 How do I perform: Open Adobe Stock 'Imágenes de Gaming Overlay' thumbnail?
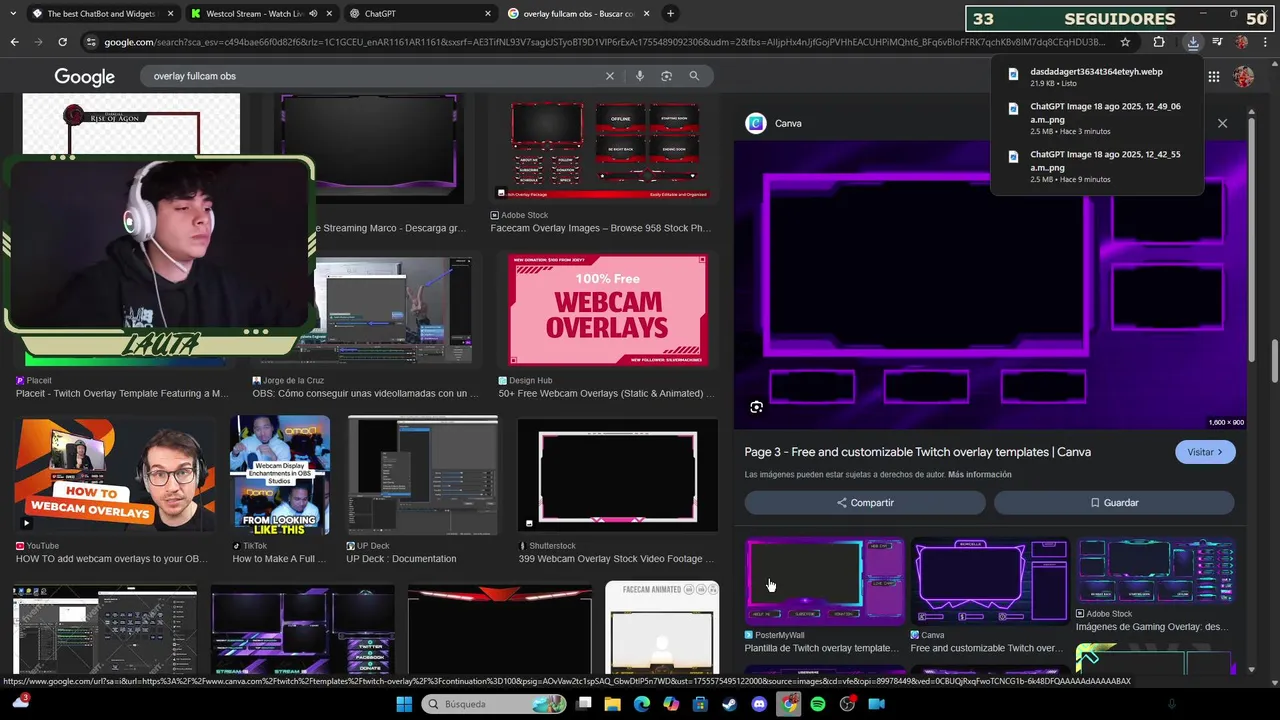1156,572
